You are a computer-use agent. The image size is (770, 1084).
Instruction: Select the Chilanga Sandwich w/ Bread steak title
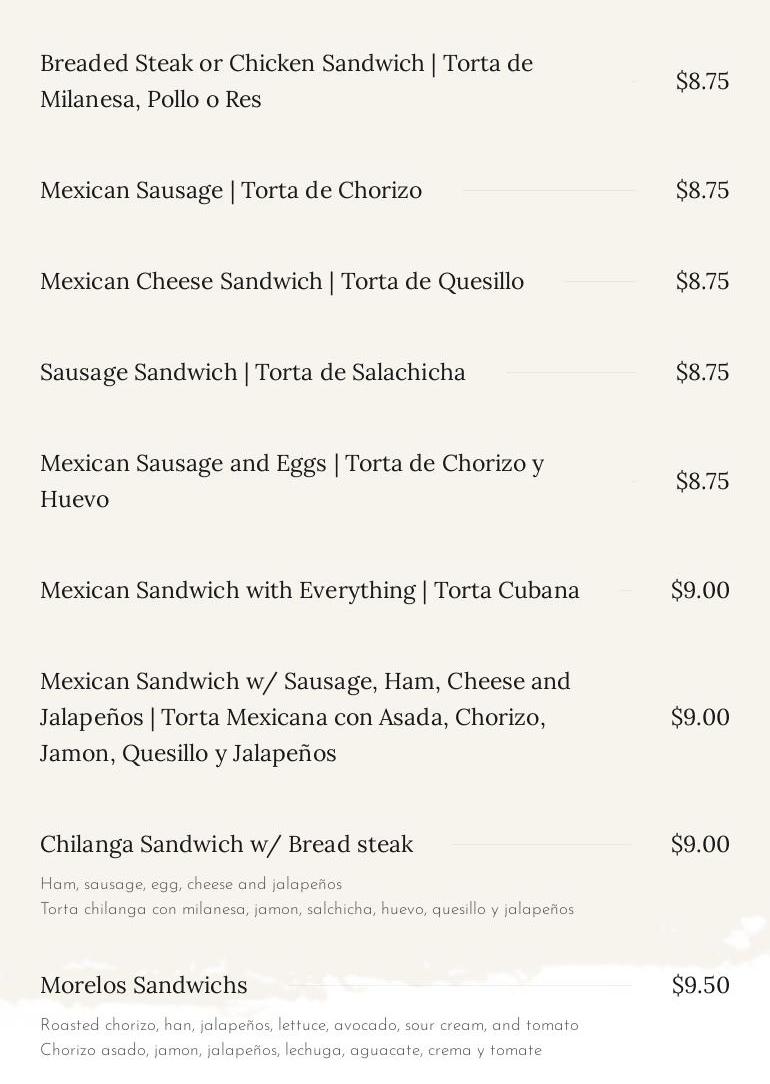click(x=227, y=844)
